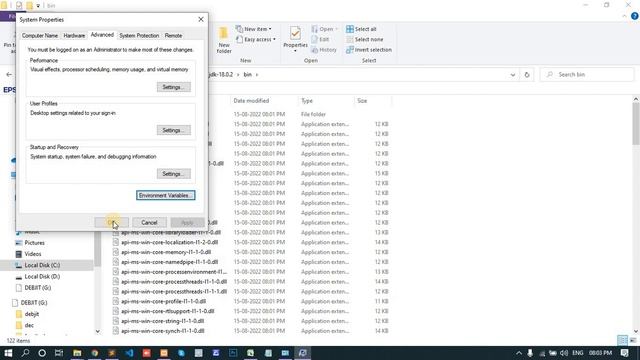Click Select all in ribbon

click(361, 29)
